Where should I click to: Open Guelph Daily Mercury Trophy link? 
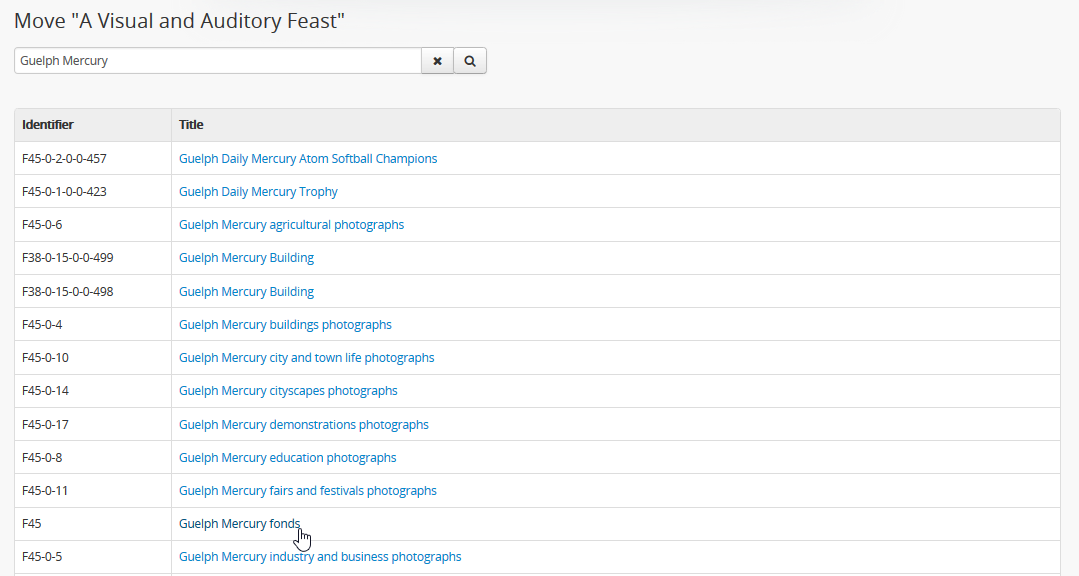click(x=258, y=192)
